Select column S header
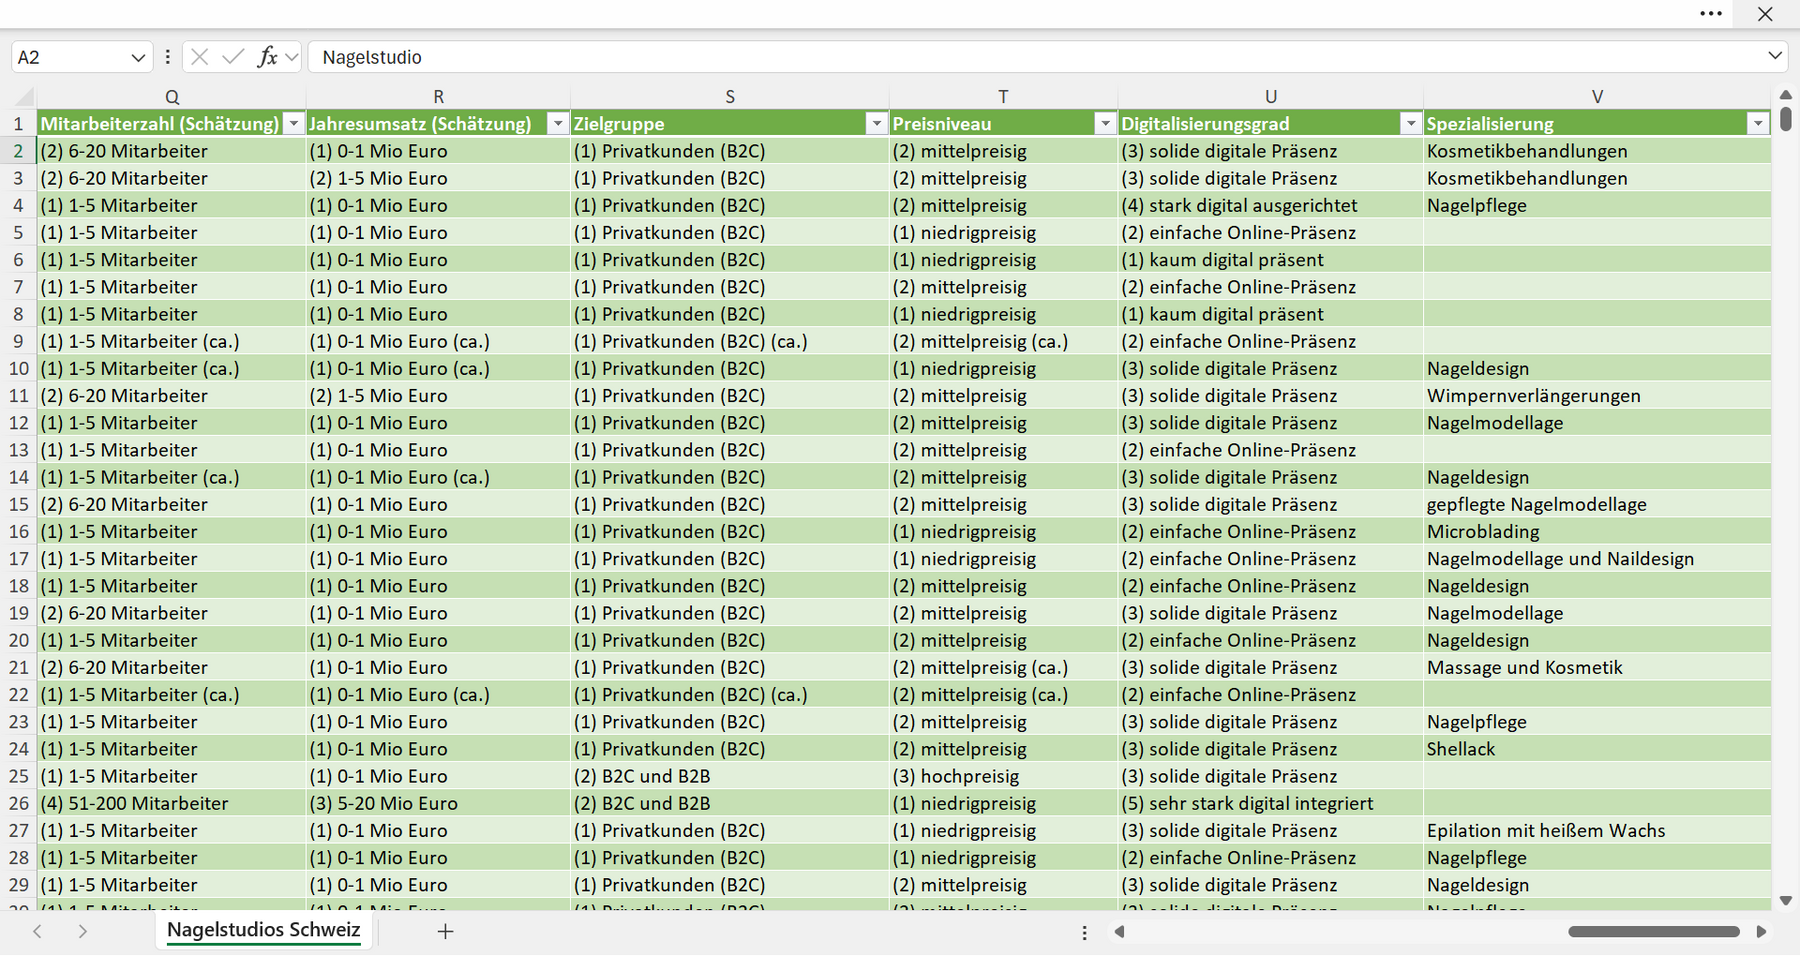 (730, 97)
